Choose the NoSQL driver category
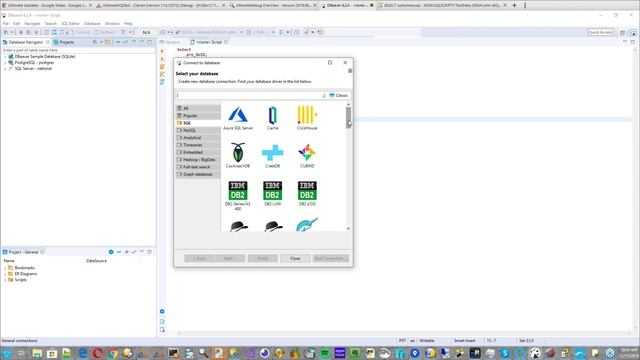The height and width of the screenshot is (360, 640). [x=198, y=130]
